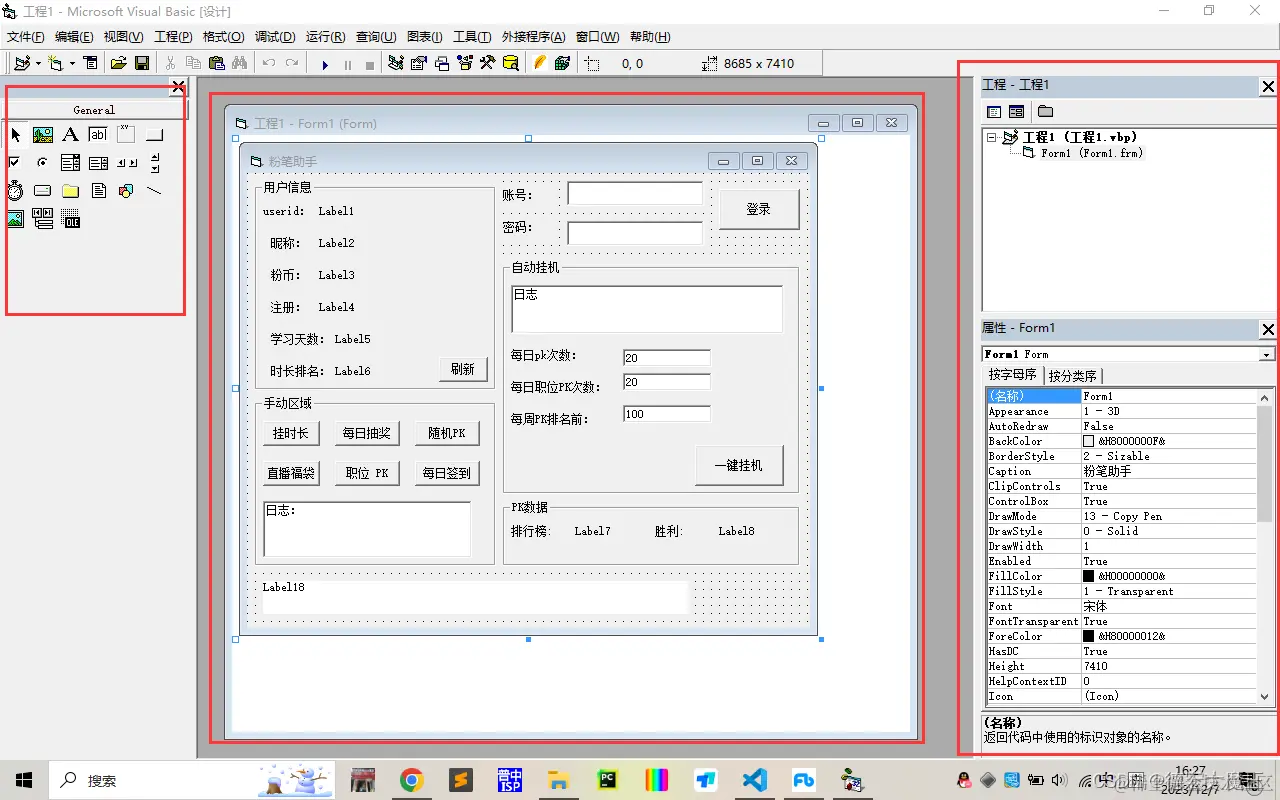
Task: Click the BackColor color swatch
Action: 1089,441
